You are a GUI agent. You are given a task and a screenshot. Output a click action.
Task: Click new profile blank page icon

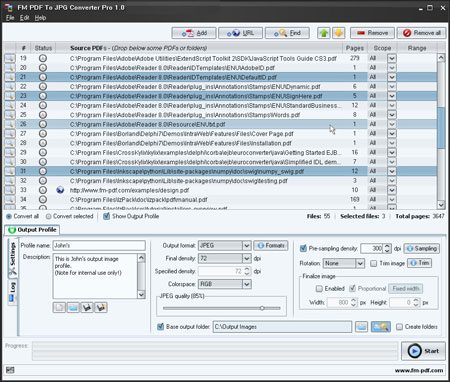(x=59, y=307)
